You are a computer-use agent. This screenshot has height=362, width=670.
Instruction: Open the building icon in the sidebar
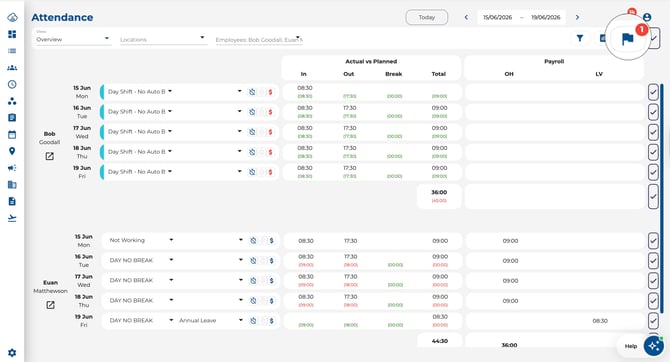click(12, 185)
